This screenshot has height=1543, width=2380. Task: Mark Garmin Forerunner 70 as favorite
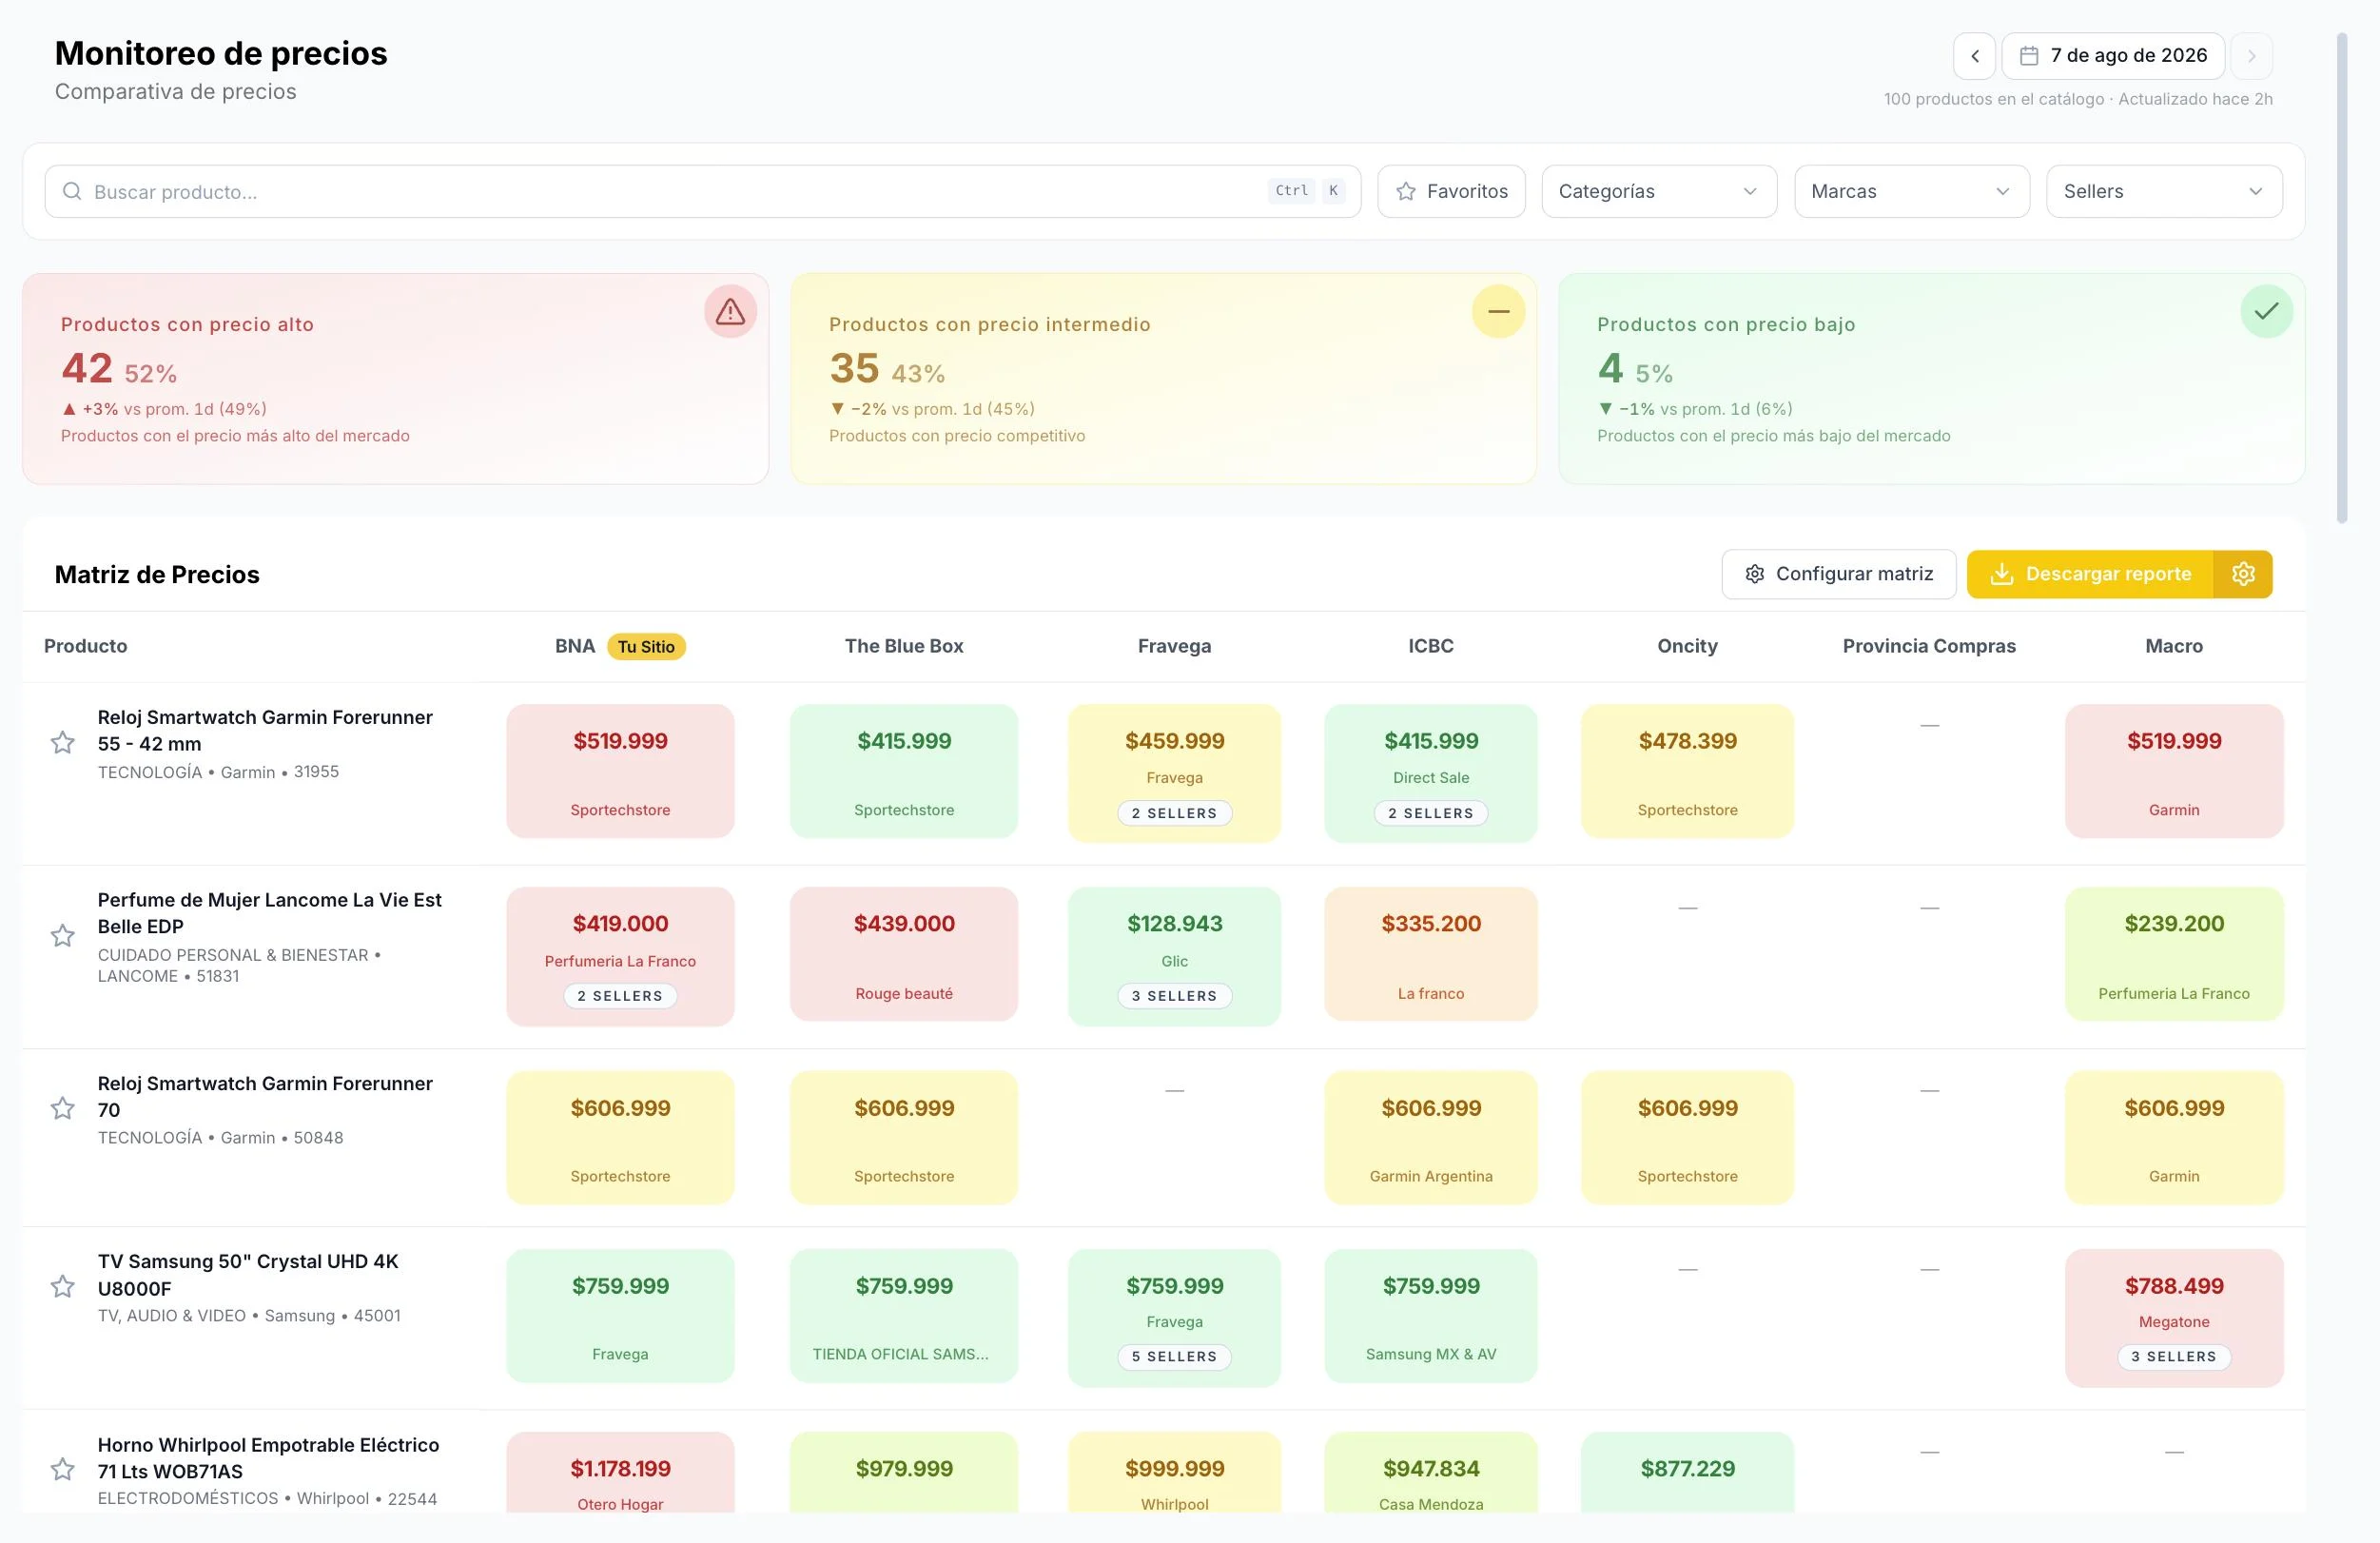(63, 1108)
